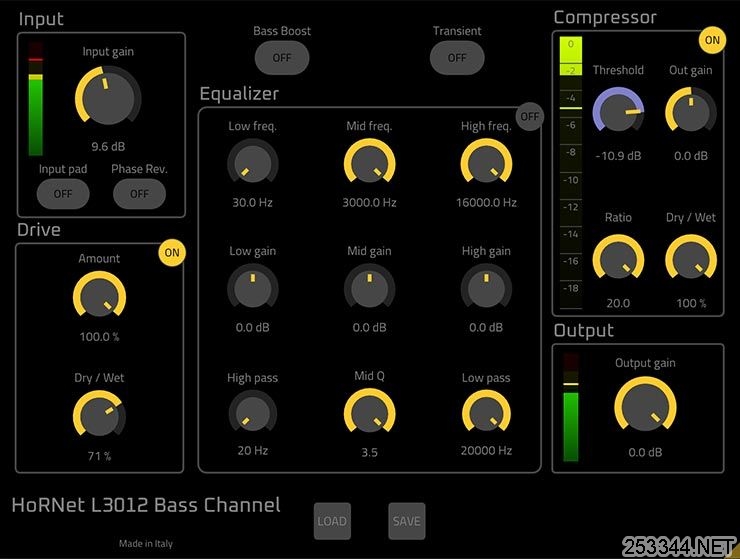Click the Drive Amount knob
The image size is (740, 559).
(99, 295)
